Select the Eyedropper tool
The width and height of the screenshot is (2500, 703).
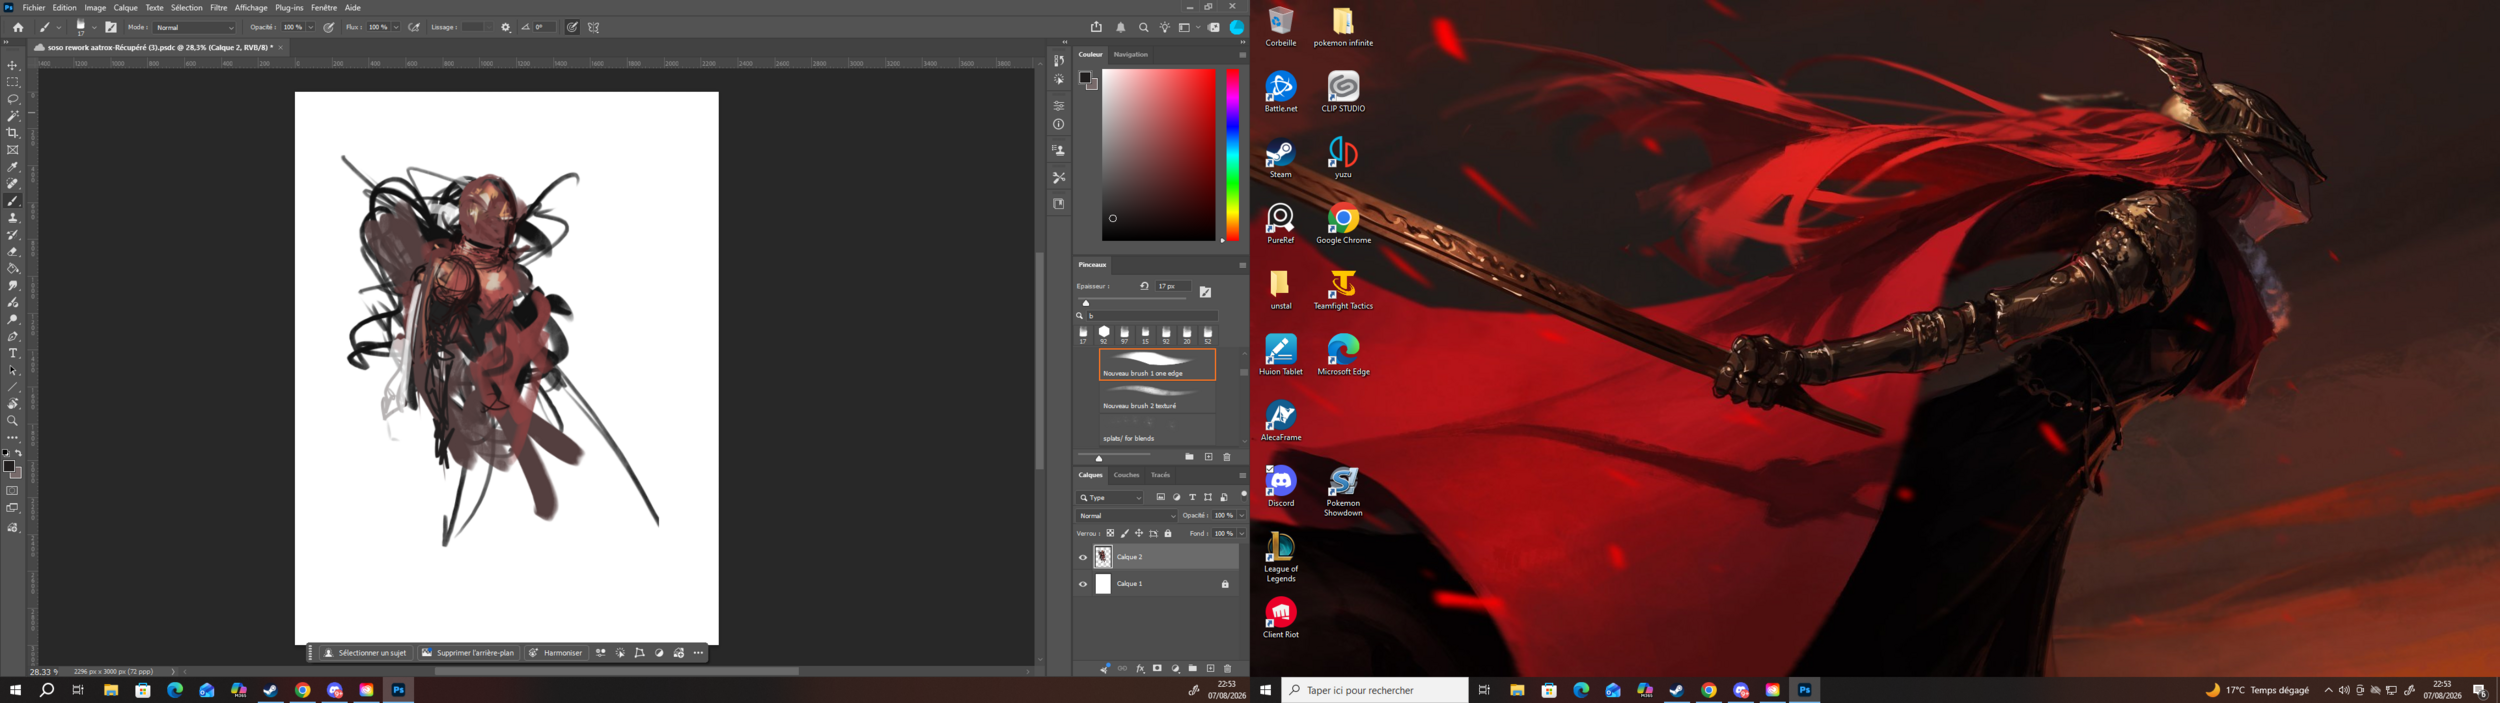[13, 167]
